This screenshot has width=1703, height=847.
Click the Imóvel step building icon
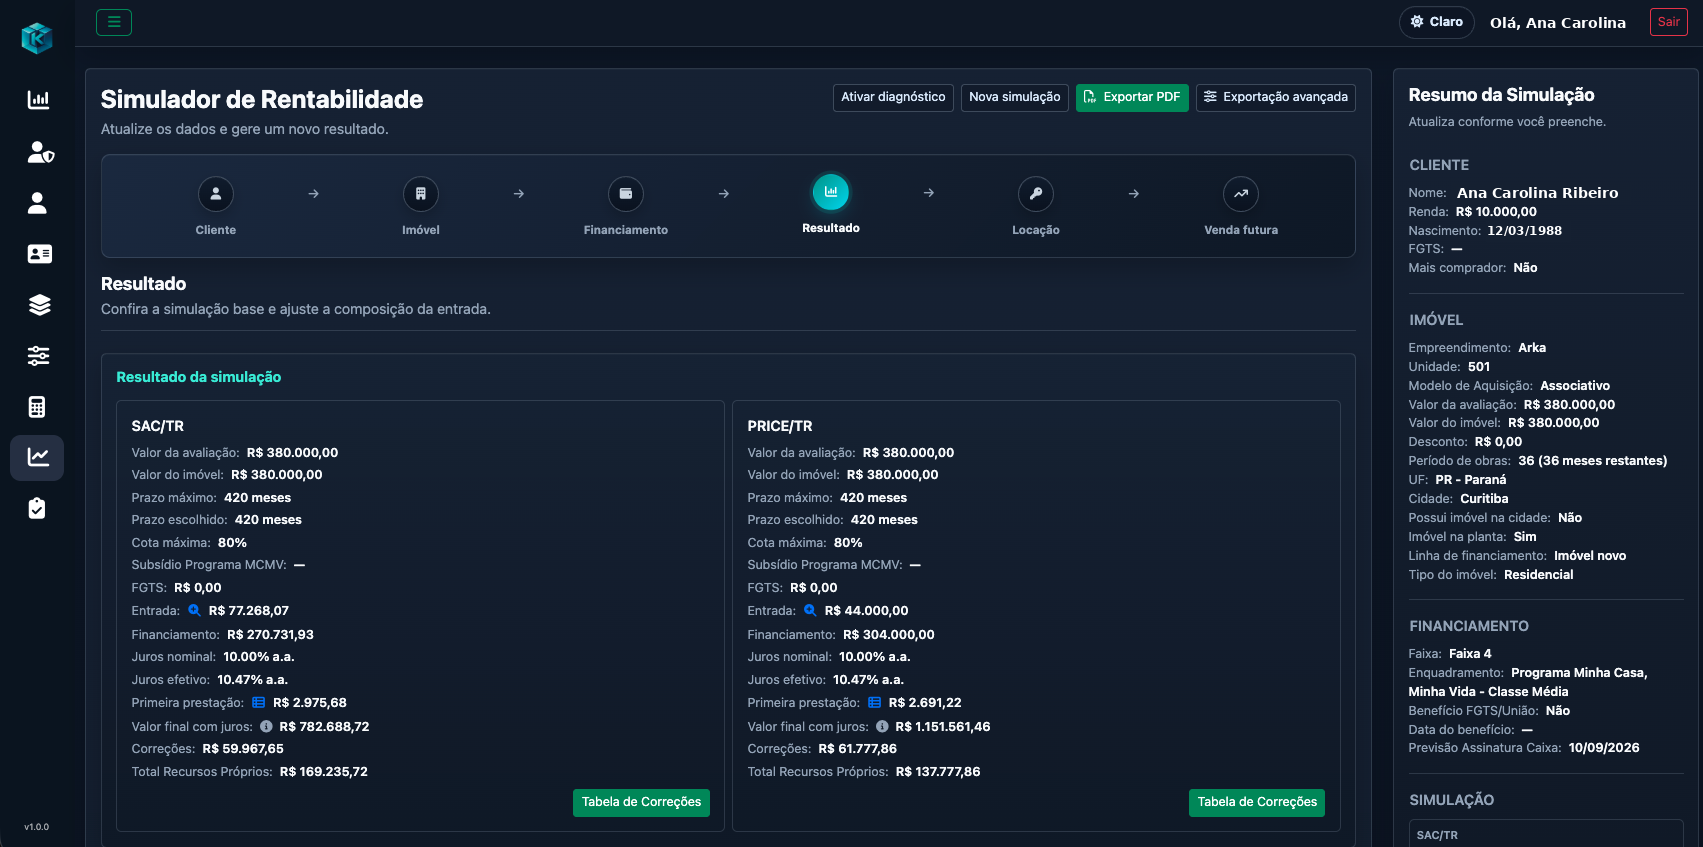(x=421, y=194)
